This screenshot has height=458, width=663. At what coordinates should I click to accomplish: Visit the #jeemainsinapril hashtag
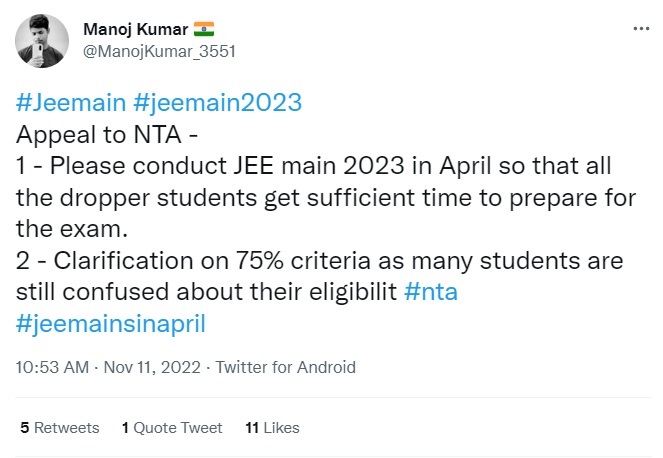pos(103,323)
